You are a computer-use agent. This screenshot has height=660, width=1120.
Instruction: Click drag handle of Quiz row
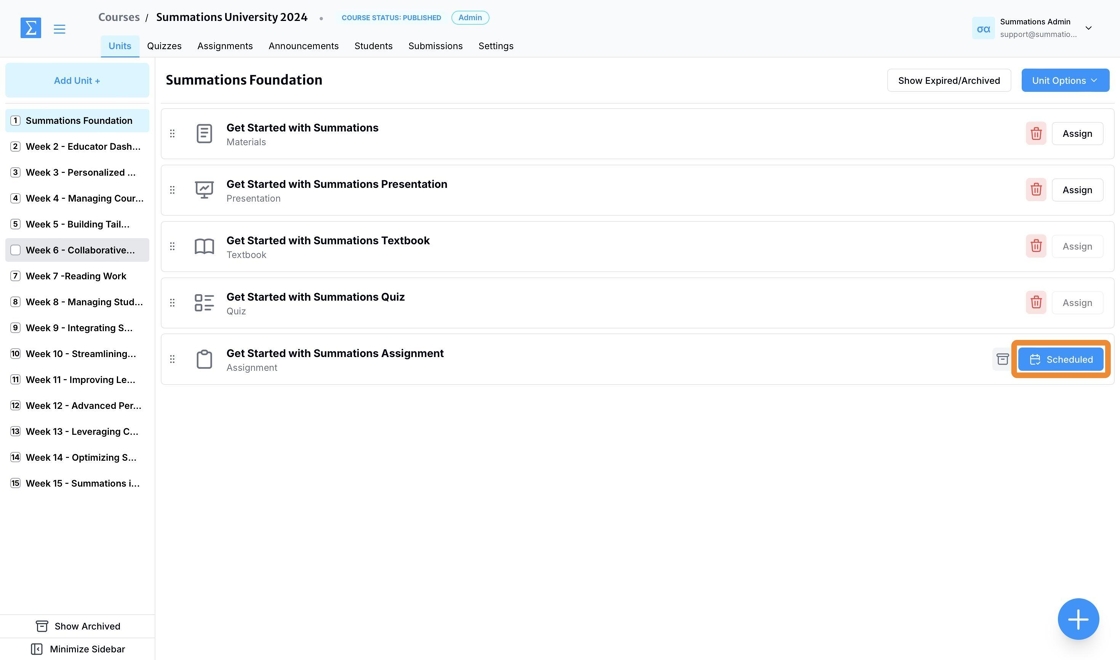[x=172, y=303]
